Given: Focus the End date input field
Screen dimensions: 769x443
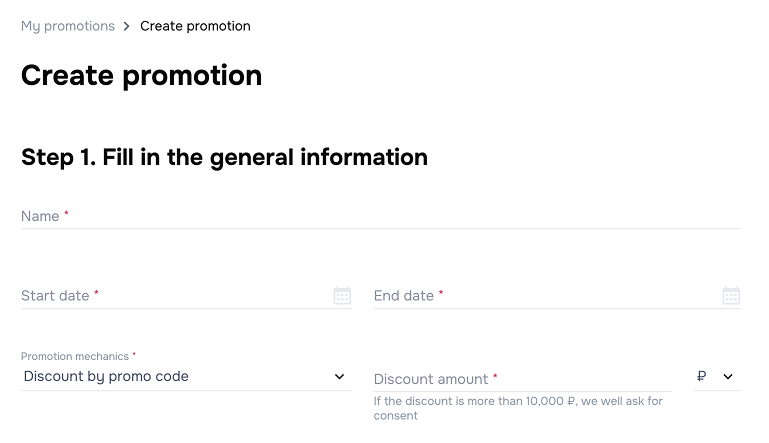Looking at the screenshot, I should (557, 296).
